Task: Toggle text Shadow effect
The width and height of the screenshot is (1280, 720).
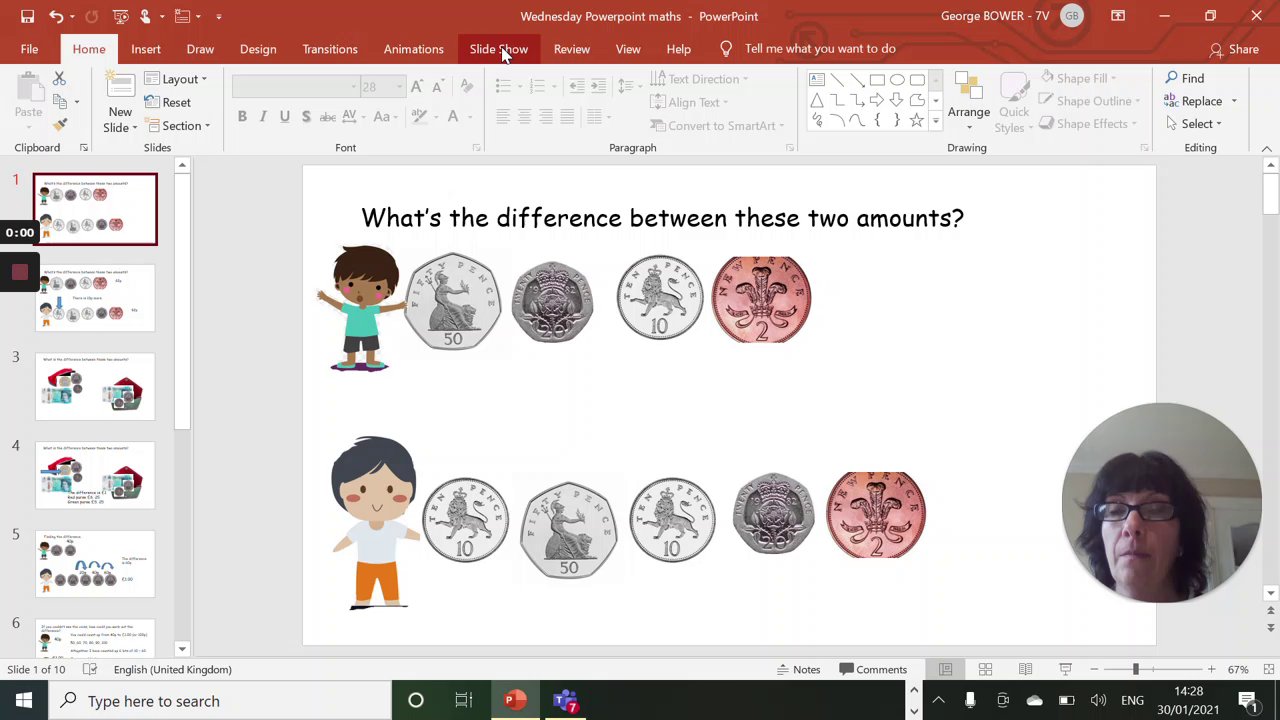Action: click(x=305, y=116)
